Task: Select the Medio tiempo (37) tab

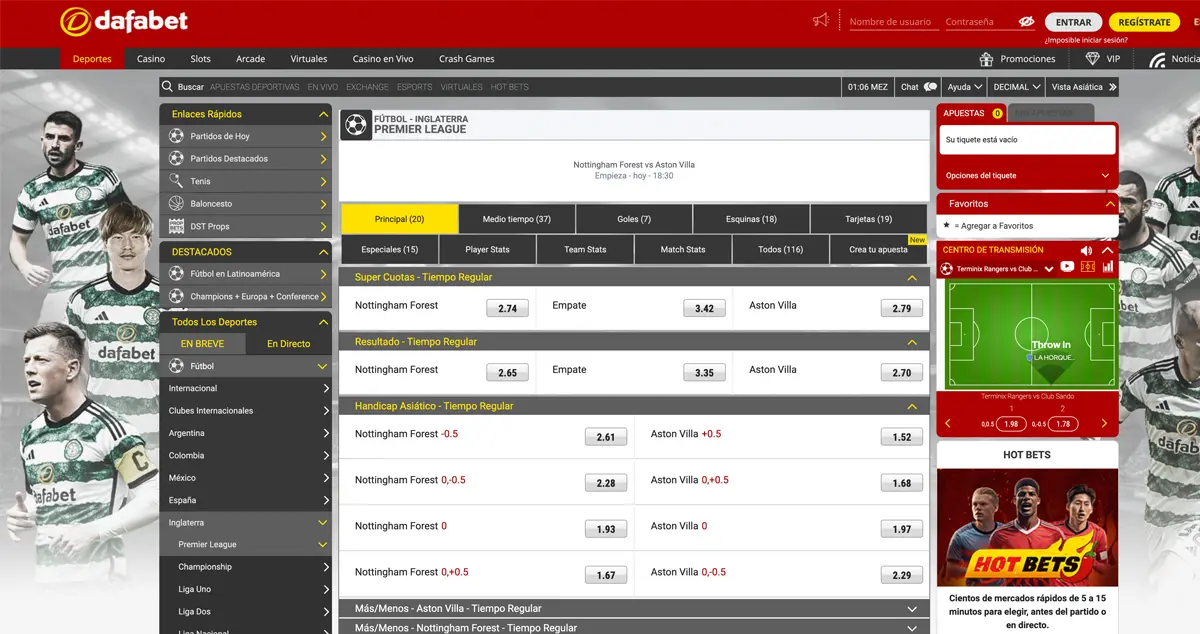Action: tap(517, 219)
